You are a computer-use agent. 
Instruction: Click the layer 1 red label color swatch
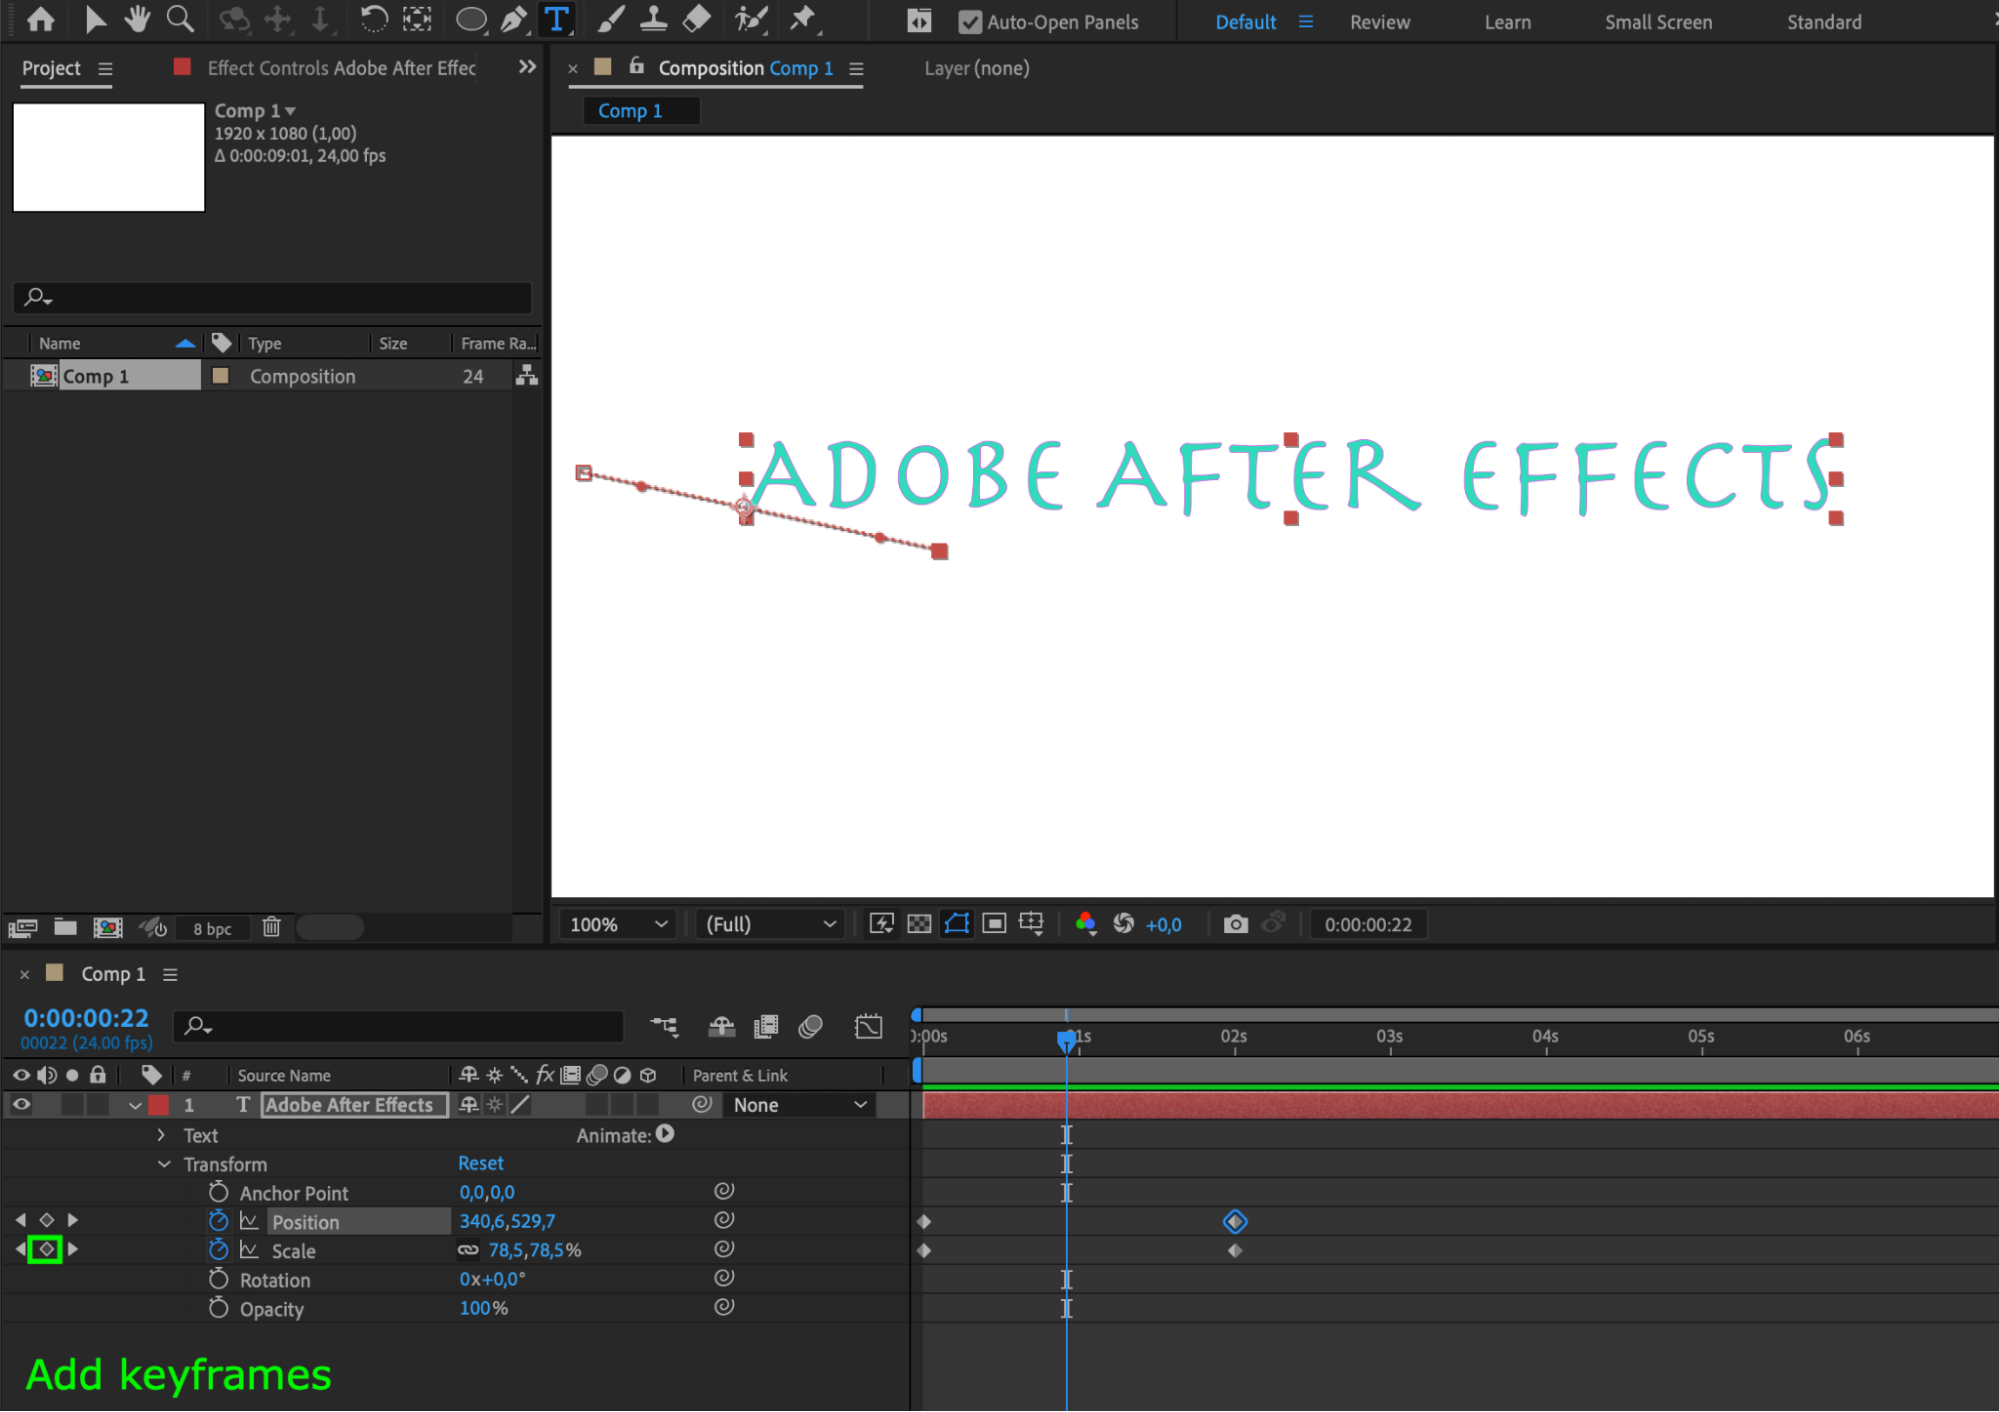tap(158, 1105)
